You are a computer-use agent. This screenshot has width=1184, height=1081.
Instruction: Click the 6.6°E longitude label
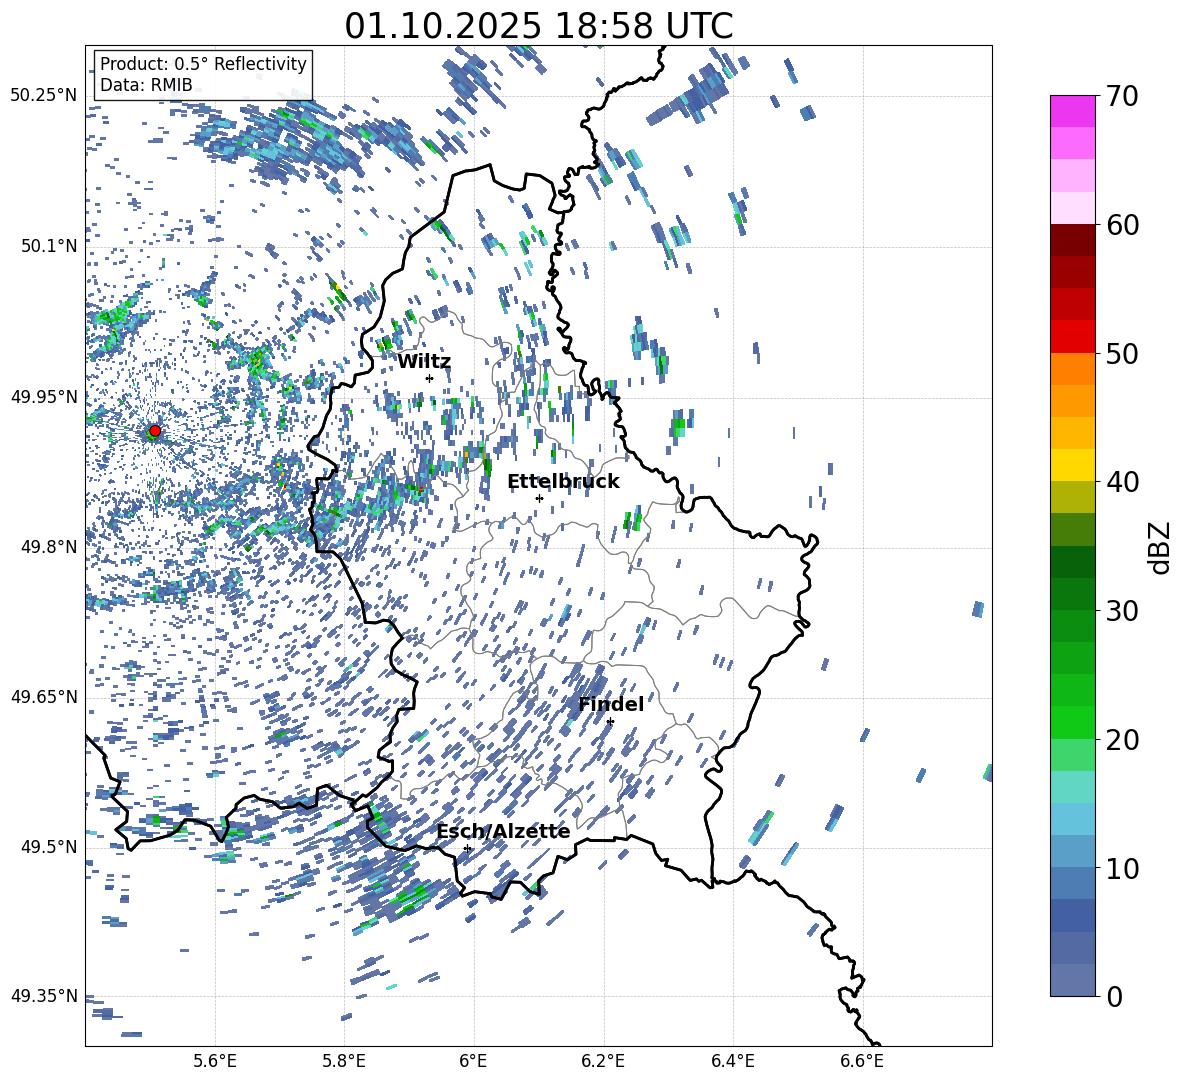point(862,1061)
